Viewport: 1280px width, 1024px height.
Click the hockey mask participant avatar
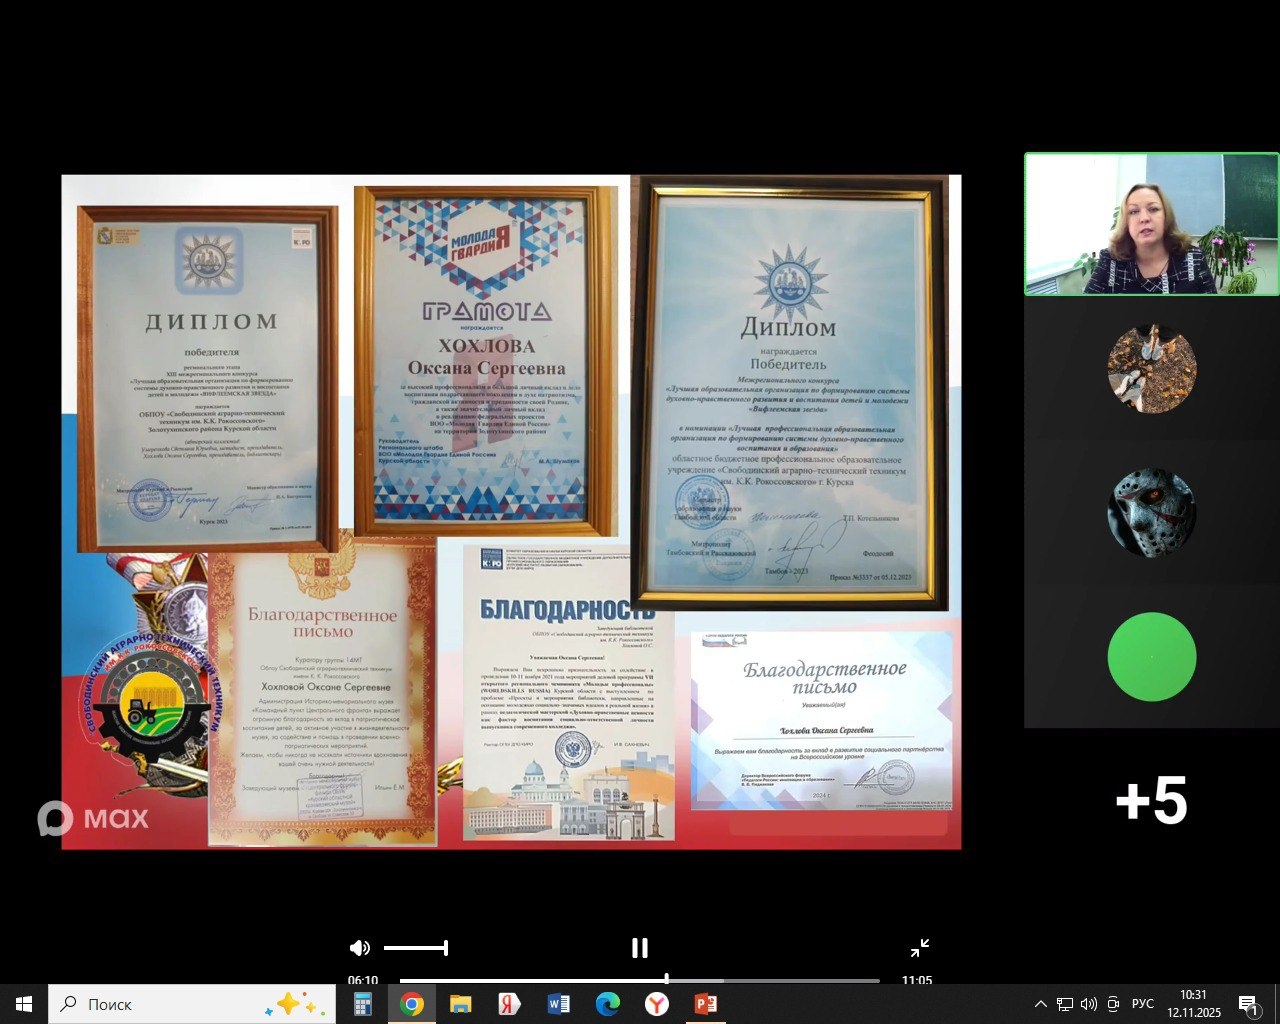1151,512
